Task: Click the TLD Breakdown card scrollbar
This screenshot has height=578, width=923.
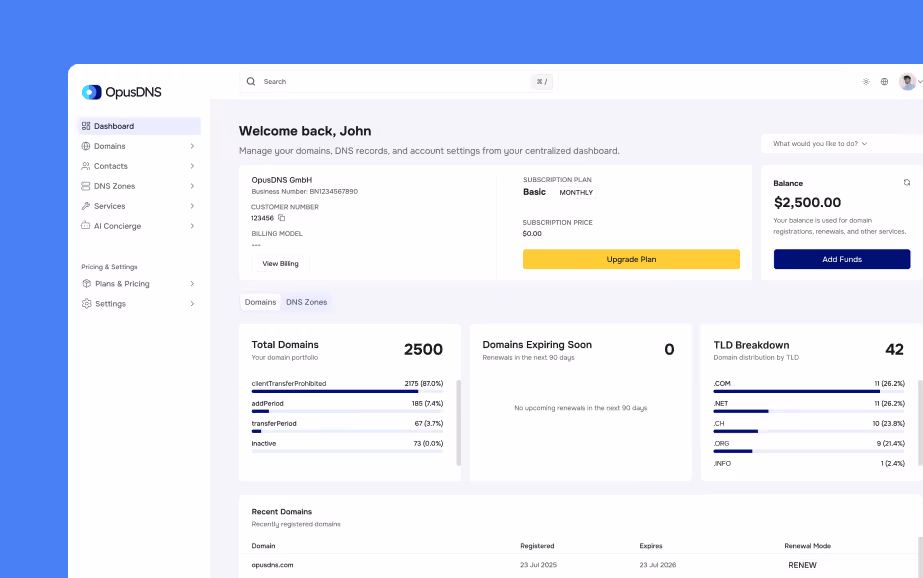Action: click(920, 423)
